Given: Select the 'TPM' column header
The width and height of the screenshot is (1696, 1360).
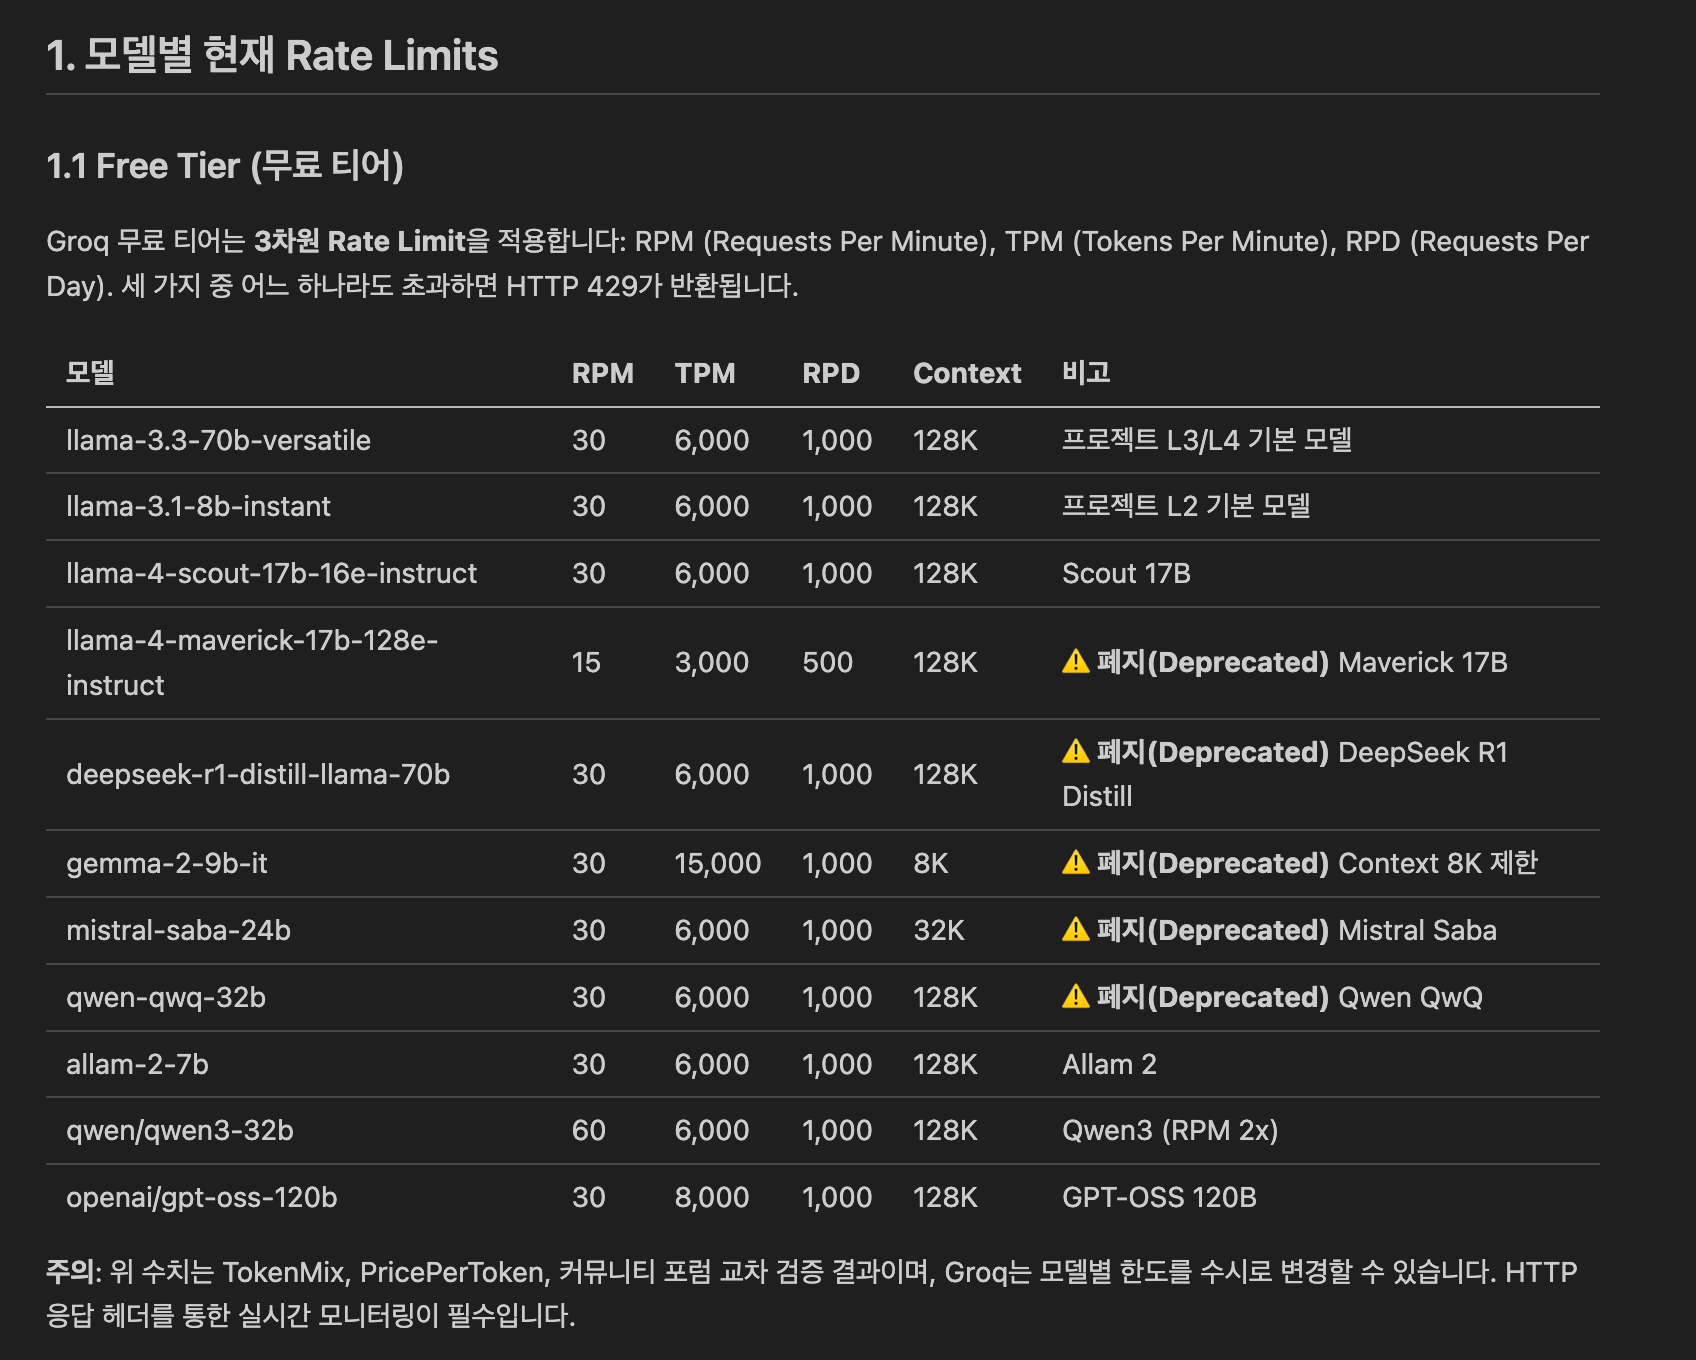Looking at the screenshot, I should pos(705,373).
